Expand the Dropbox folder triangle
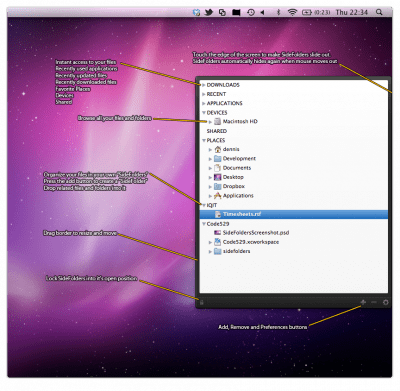Image resolution: width=400 pixels, height=391 pixels. (210, 187)
